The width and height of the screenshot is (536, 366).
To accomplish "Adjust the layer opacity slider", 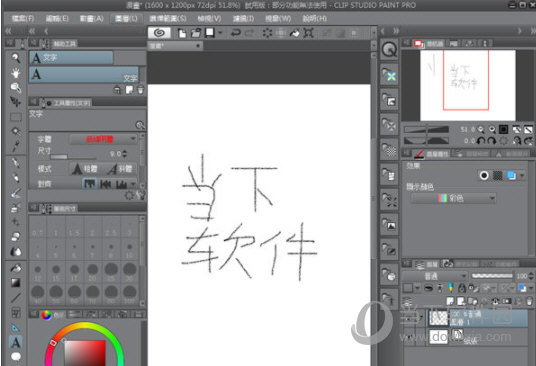I will point(492,276).
